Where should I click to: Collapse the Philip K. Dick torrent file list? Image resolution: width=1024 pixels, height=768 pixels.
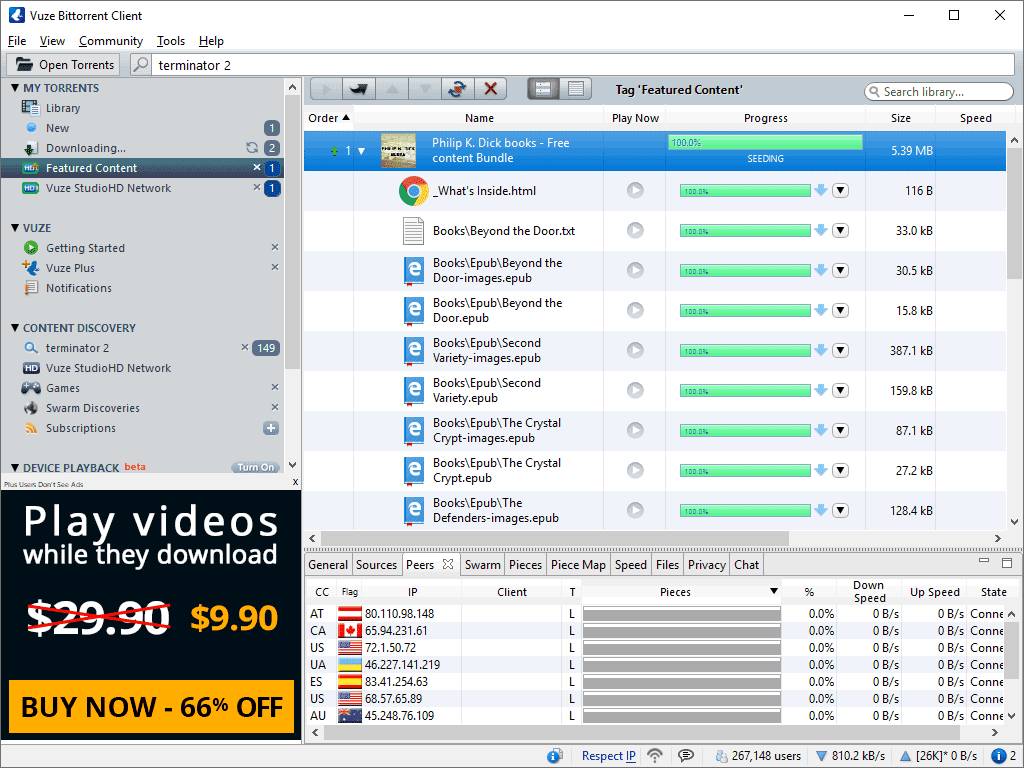click(x=361, y=152)
